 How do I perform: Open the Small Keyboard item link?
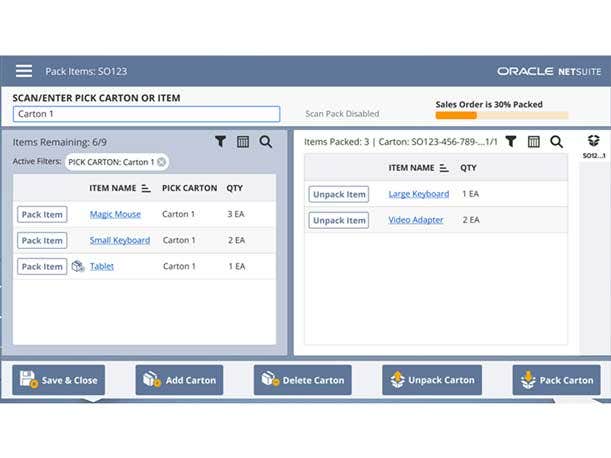click(x=120, y=240)
